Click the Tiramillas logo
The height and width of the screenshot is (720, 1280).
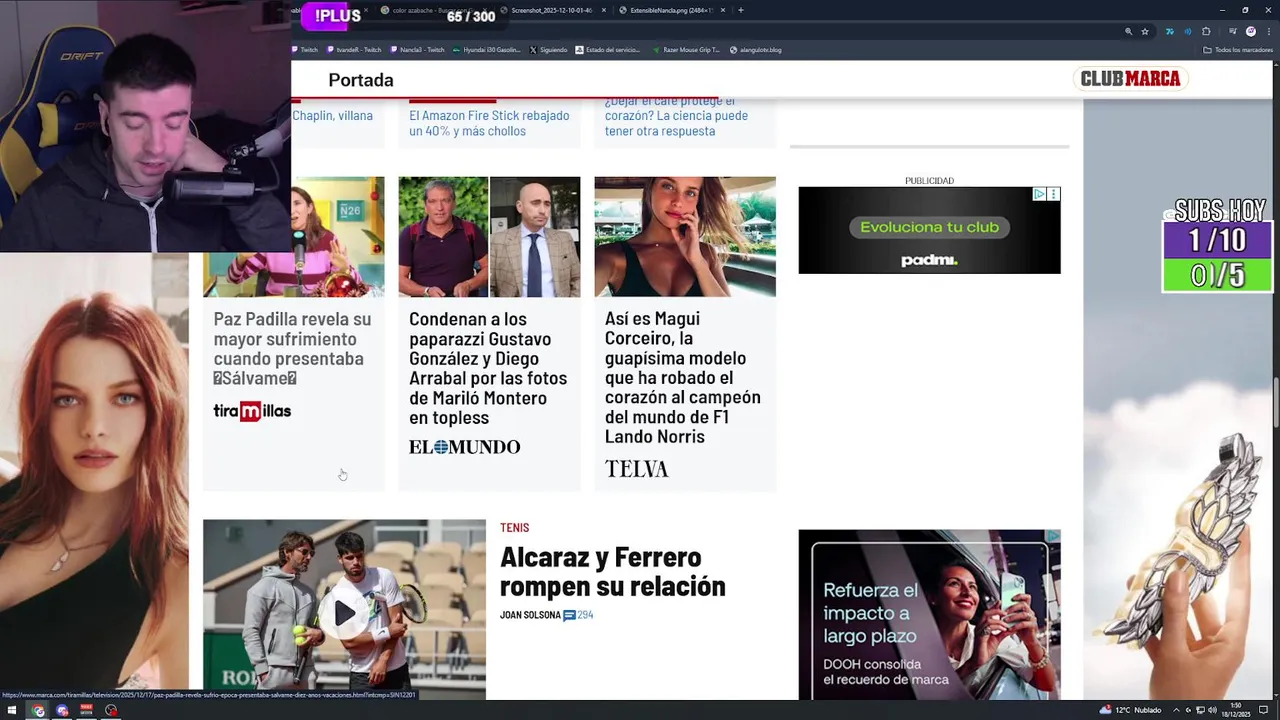pyautogui.click(x=252, y=411)
